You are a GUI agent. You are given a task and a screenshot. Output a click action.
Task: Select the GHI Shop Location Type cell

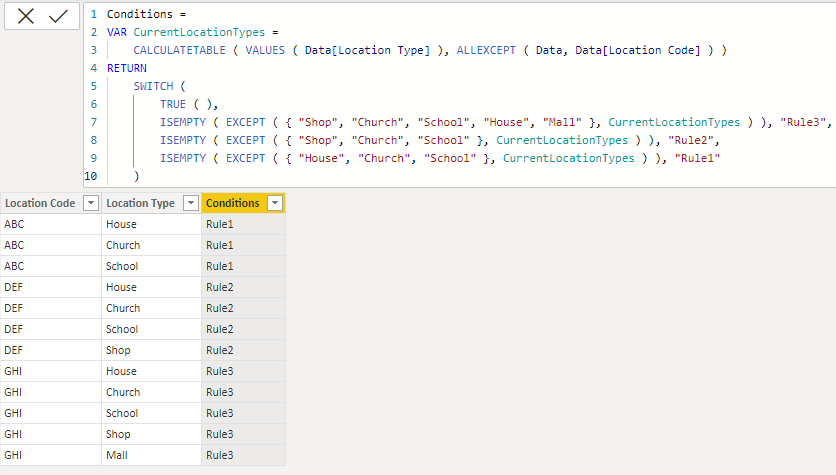[151, 434]
